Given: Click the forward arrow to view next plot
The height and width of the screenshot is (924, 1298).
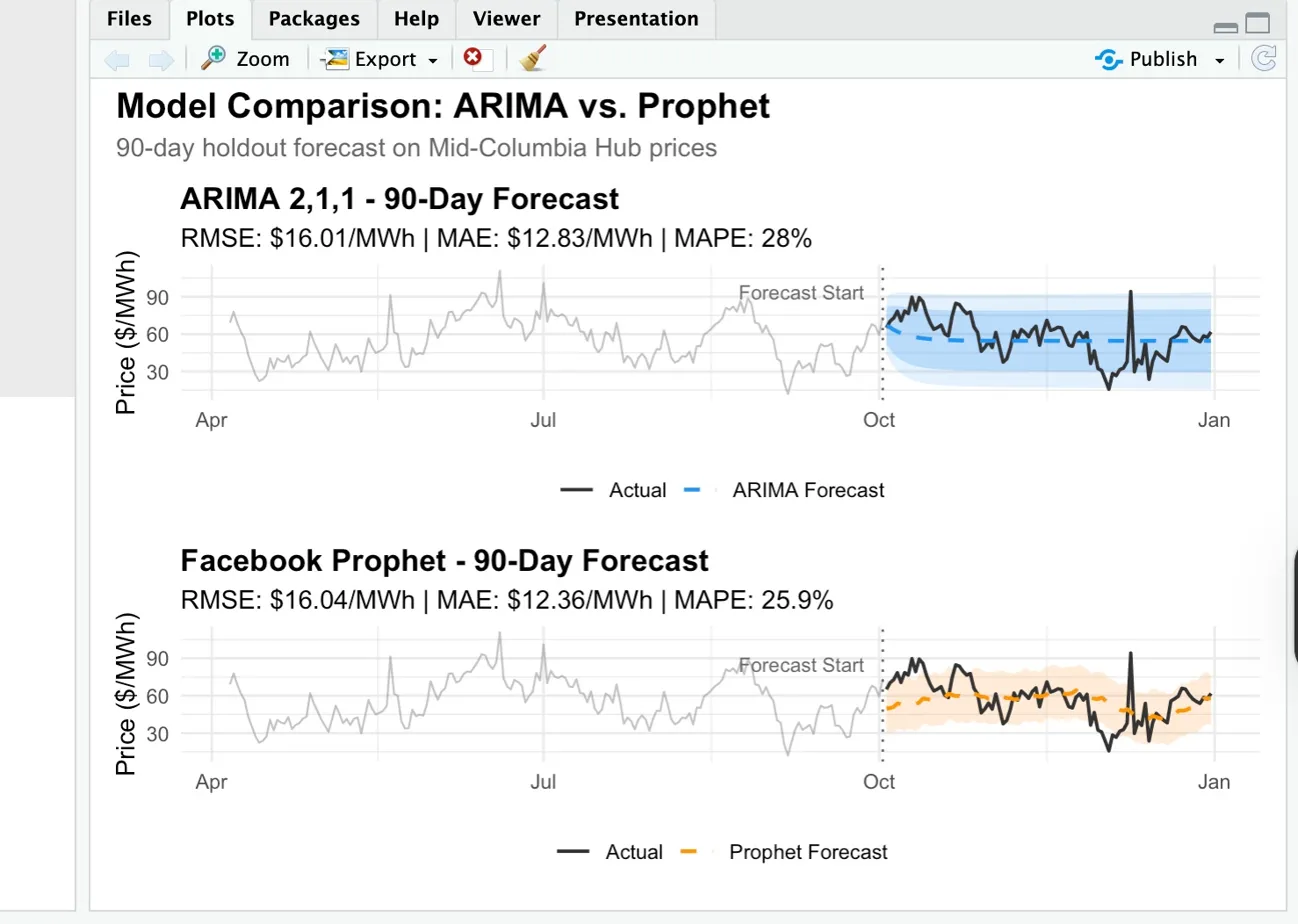Looking at the screenshot, I should [x=161, y=59].
